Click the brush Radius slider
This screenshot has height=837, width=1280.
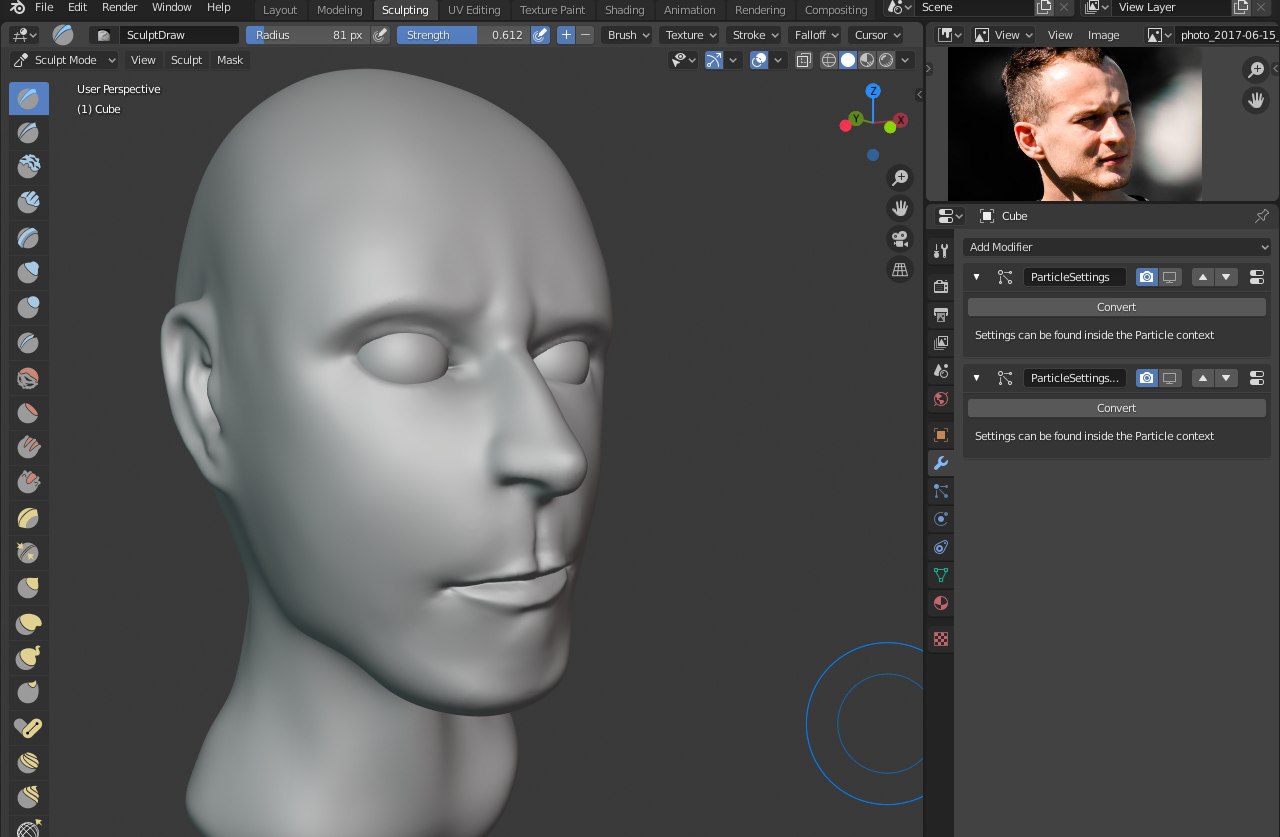(307, 35)
